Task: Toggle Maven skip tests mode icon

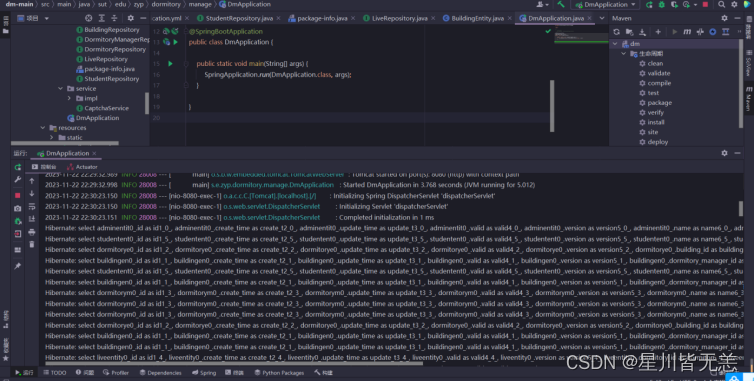Action: point(713,32)
